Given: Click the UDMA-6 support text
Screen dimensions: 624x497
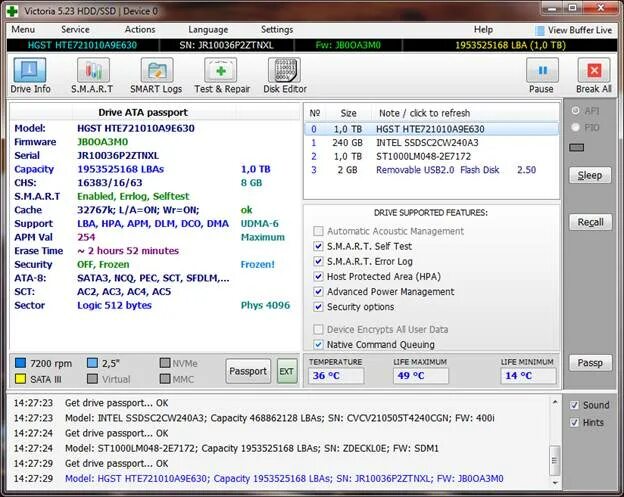Looking at the screenshot, I should (259, 224).
